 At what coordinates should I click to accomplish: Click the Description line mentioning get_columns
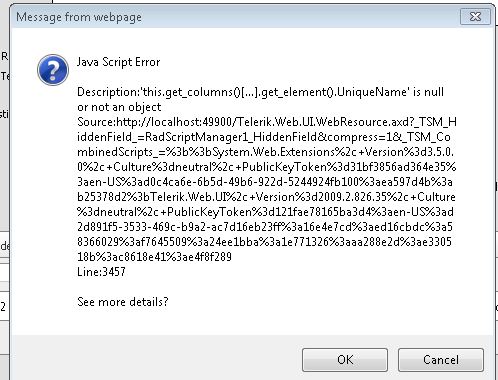click(260, 92)
